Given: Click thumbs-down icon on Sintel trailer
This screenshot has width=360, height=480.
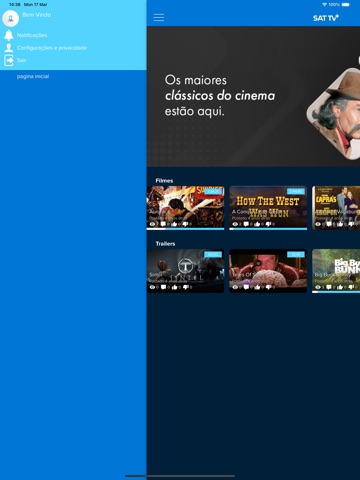Looking at the screenshot, I should pos(186,287).
